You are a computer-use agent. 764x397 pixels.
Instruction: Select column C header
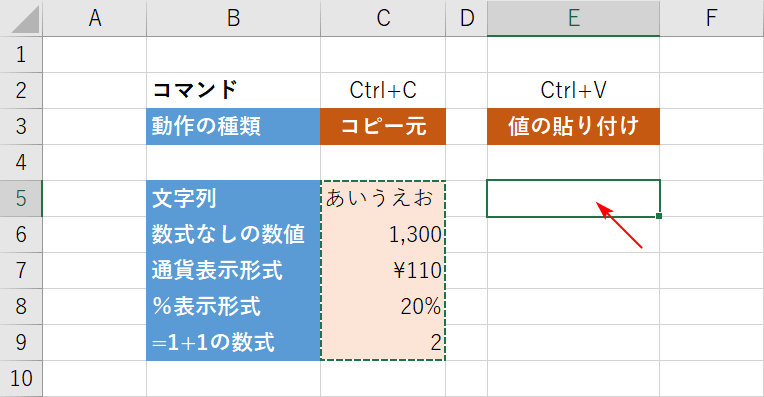(x=383, y=18)
